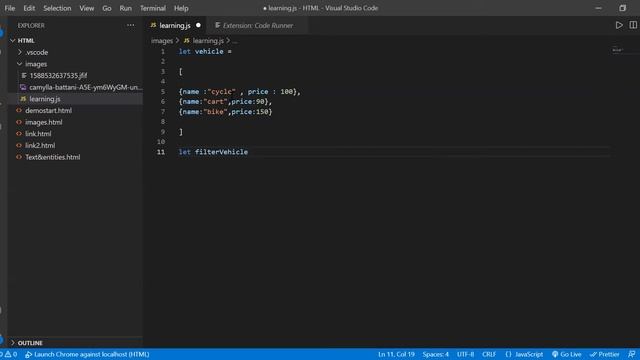Viewport: 640px width, 360px height.
Task: Click "cart" string on line 6
Action: tap(216, 102)
